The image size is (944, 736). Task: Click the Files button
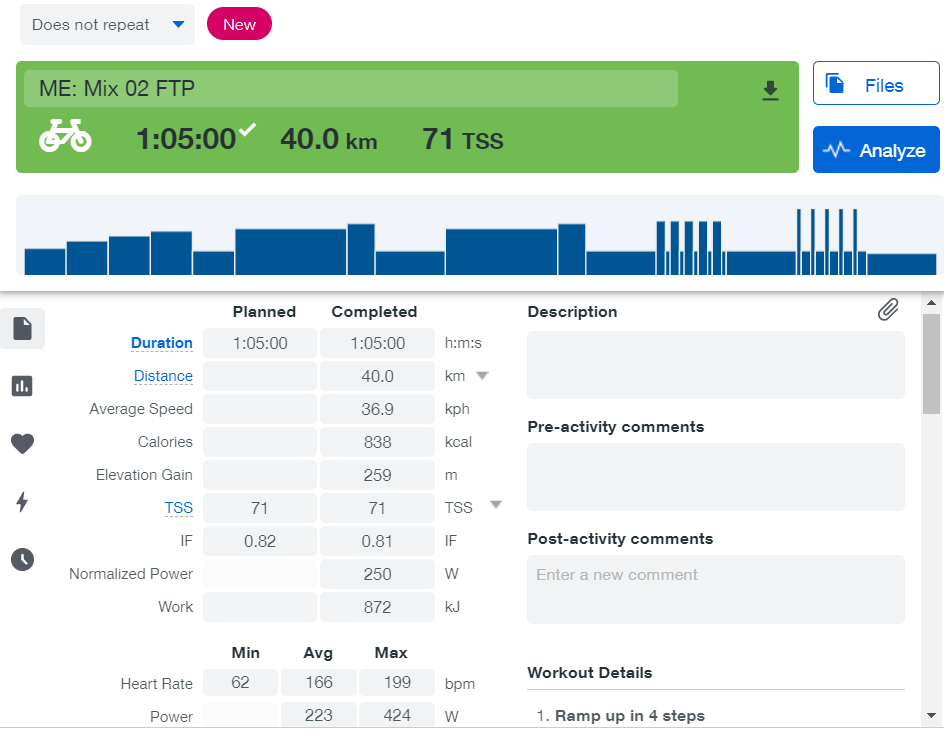(876, 86)
